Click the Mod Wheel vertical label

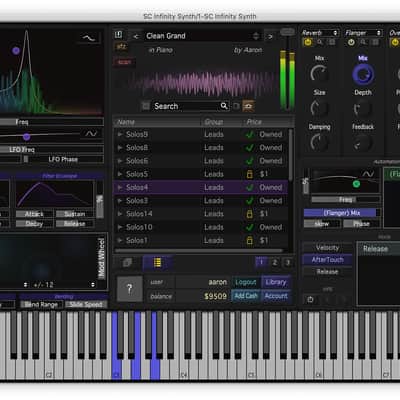pyautogui.click(x=101, y=258)
